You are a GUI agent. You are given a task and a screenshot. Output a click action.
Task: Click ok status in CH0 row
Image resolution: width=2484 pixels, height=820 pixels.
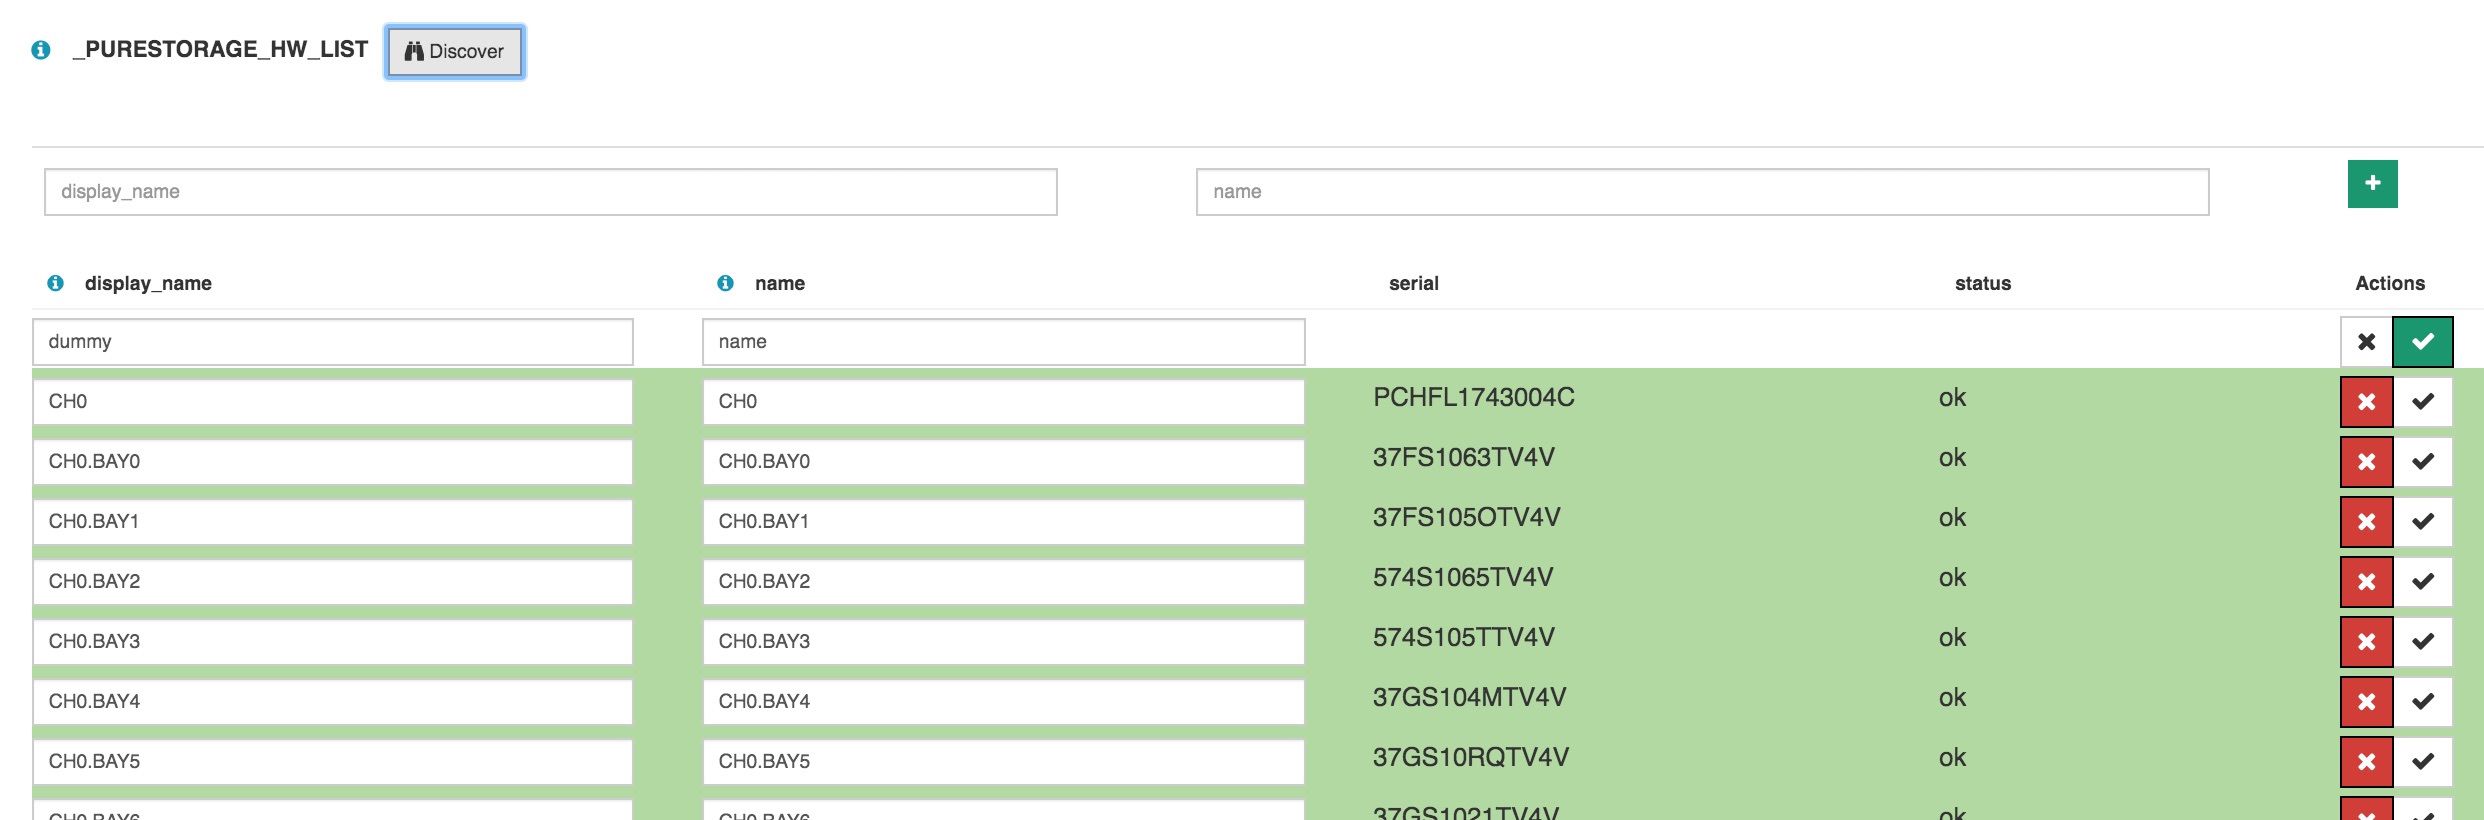click(1952, 398)
